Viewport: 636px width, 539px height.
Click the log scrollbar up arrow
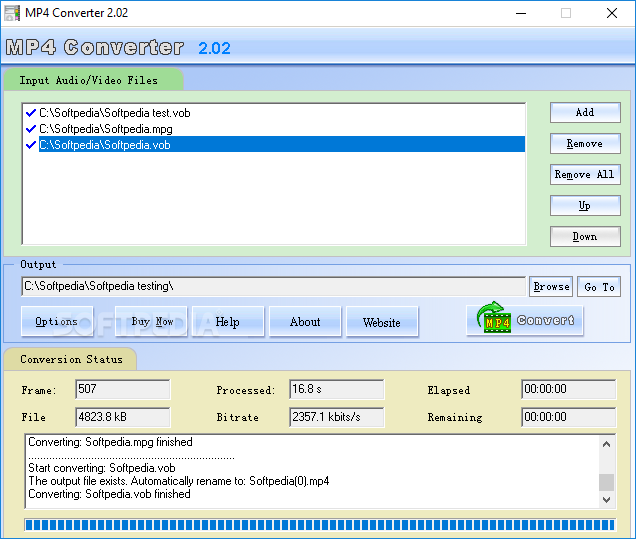pos(606,444)
